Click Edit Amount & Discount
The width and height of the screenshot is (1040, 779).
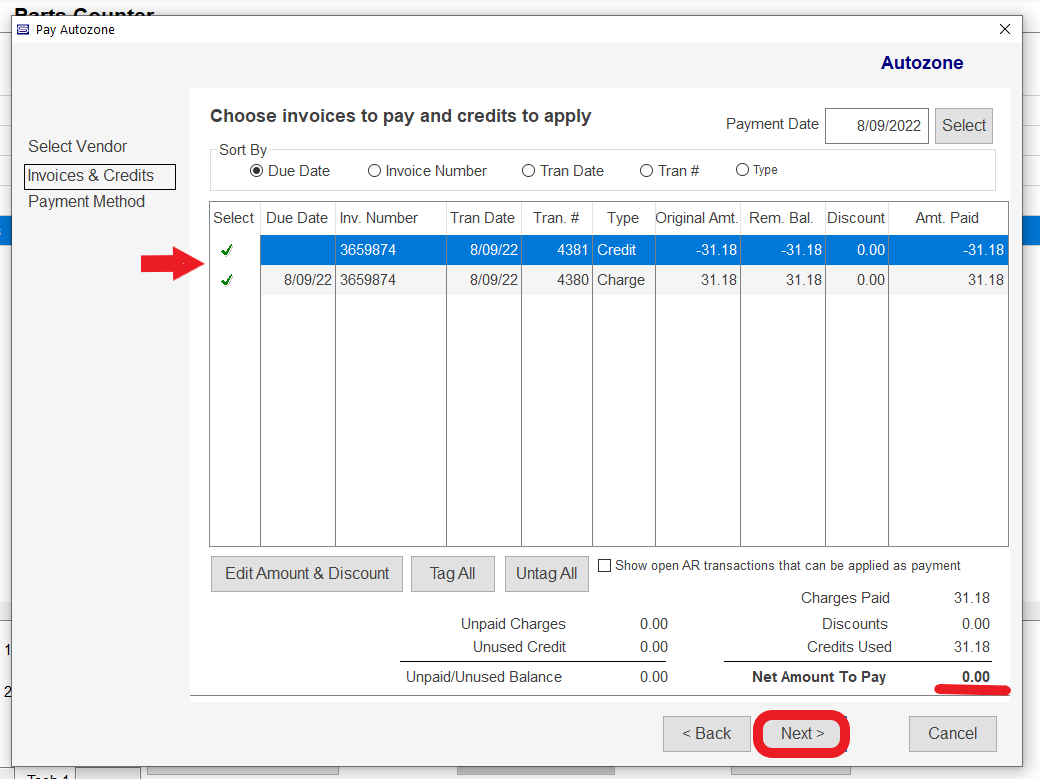pyautogui.click(x=307, y=573)
